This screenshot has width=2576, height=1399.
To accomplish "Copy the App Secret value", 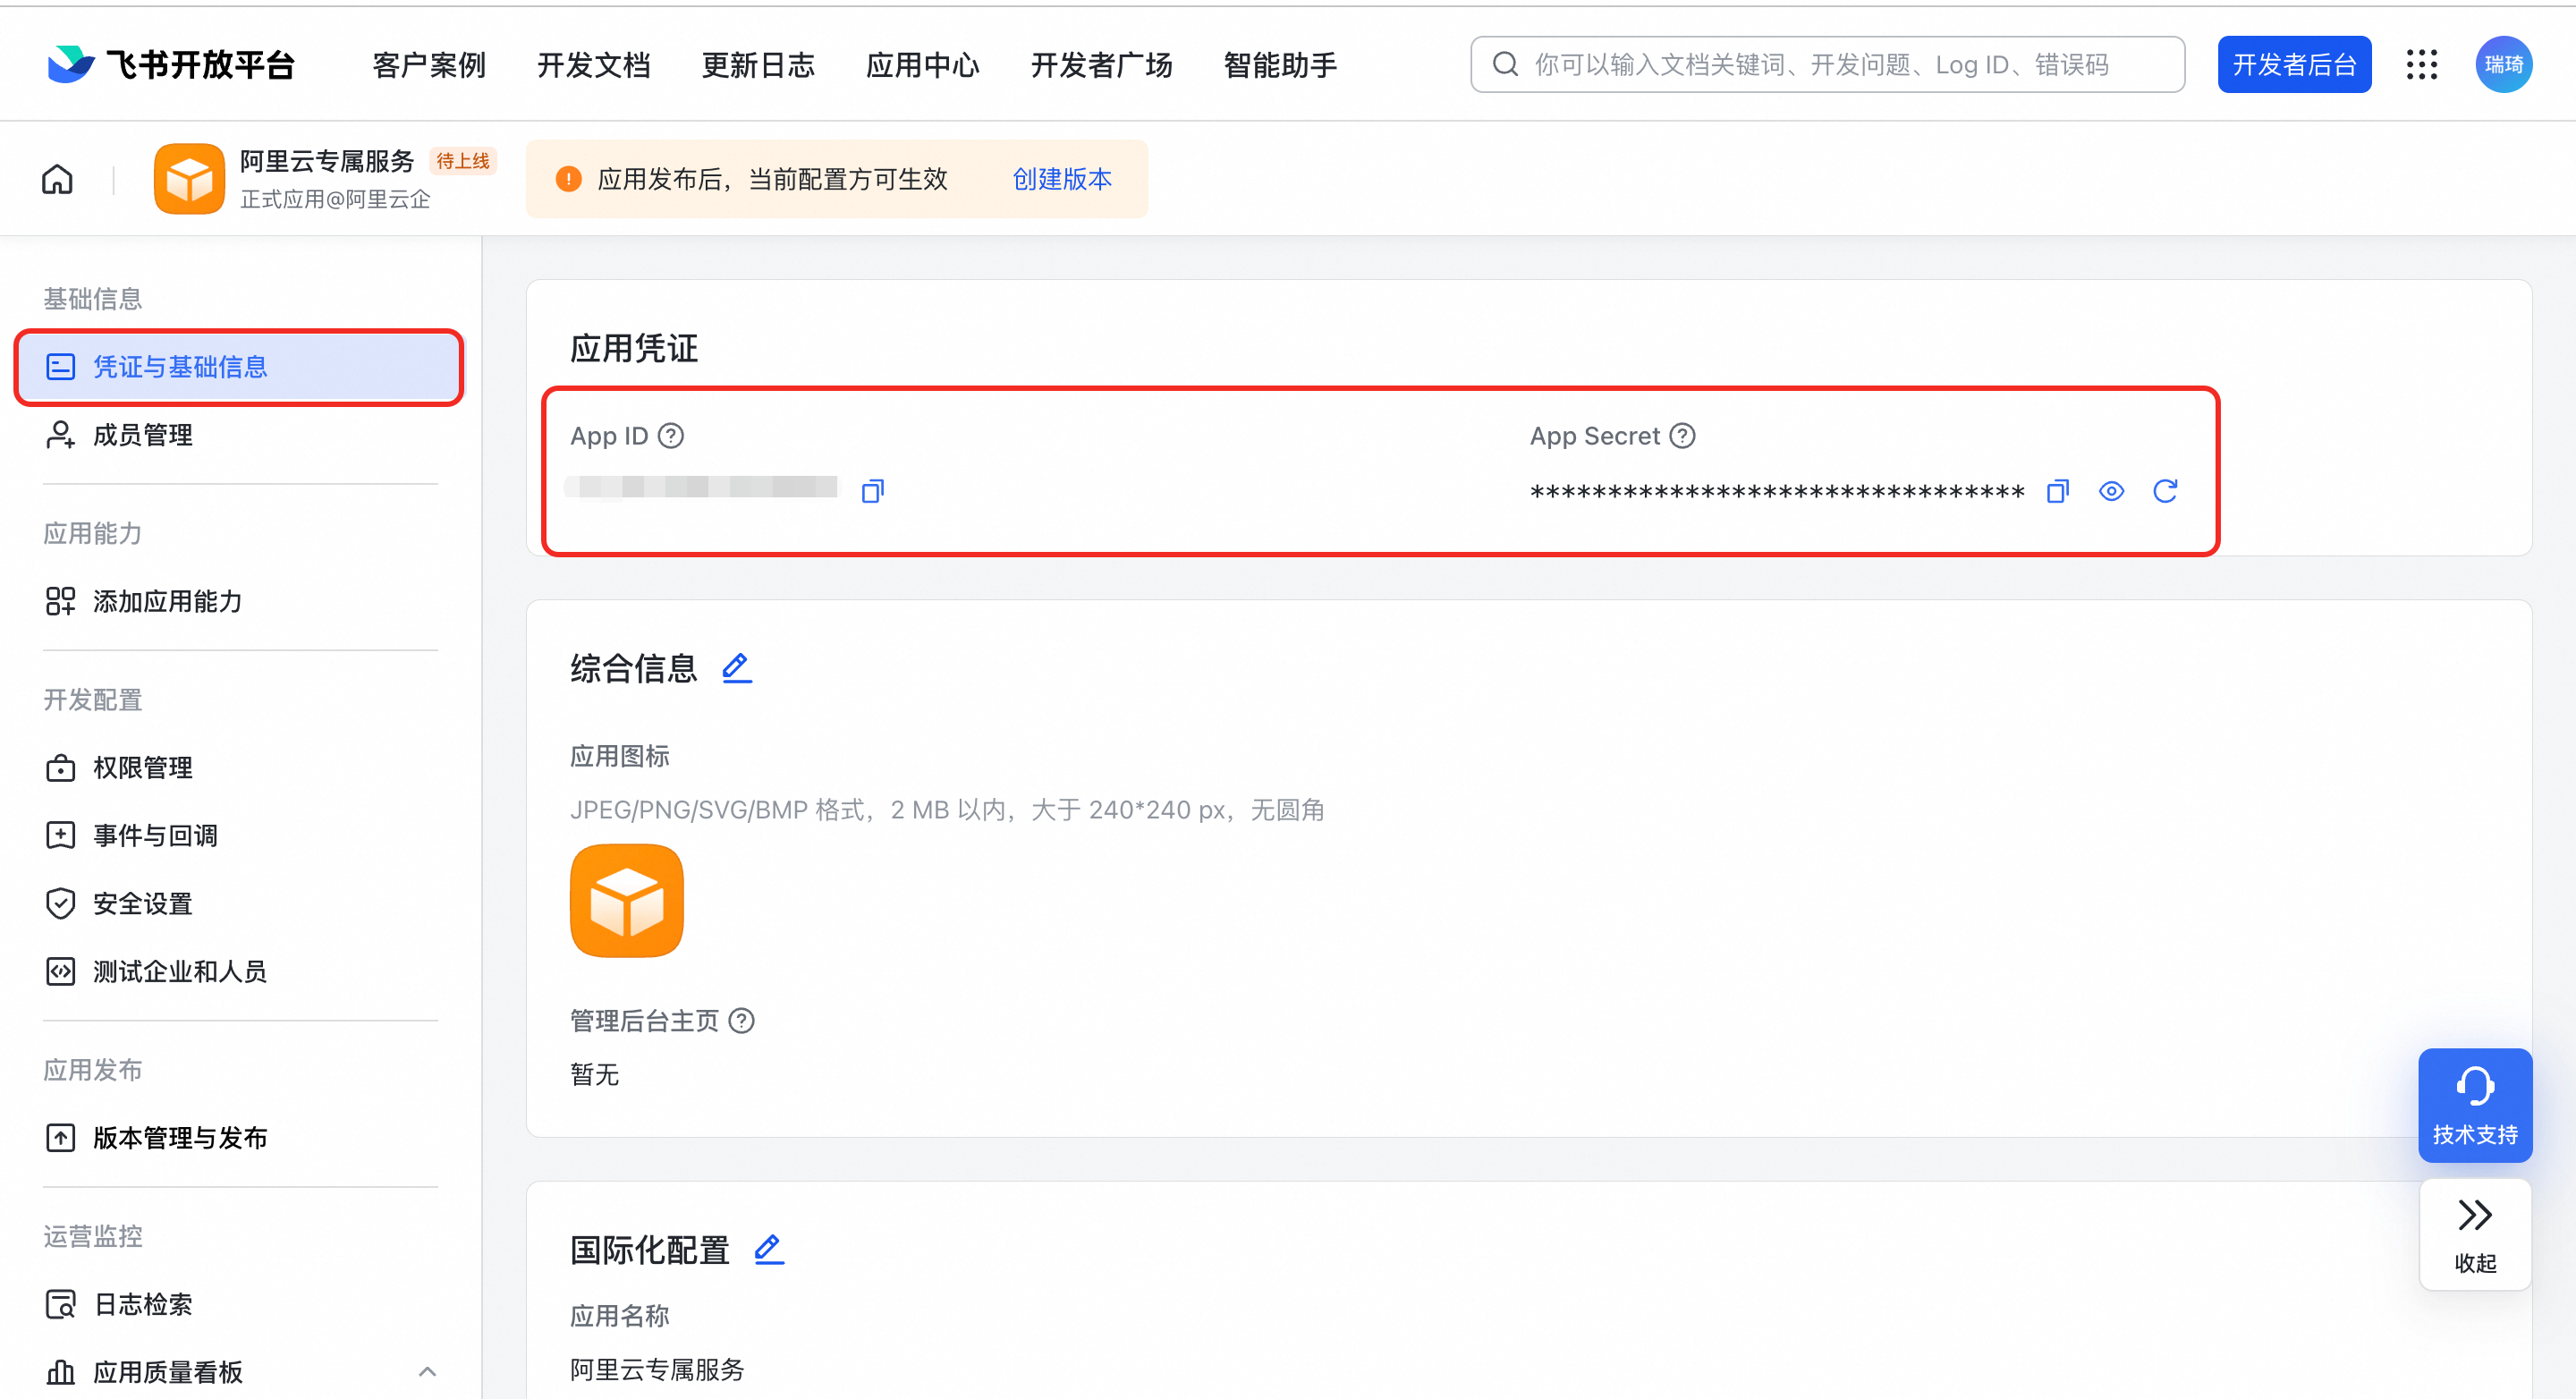I will point(2057,491).
